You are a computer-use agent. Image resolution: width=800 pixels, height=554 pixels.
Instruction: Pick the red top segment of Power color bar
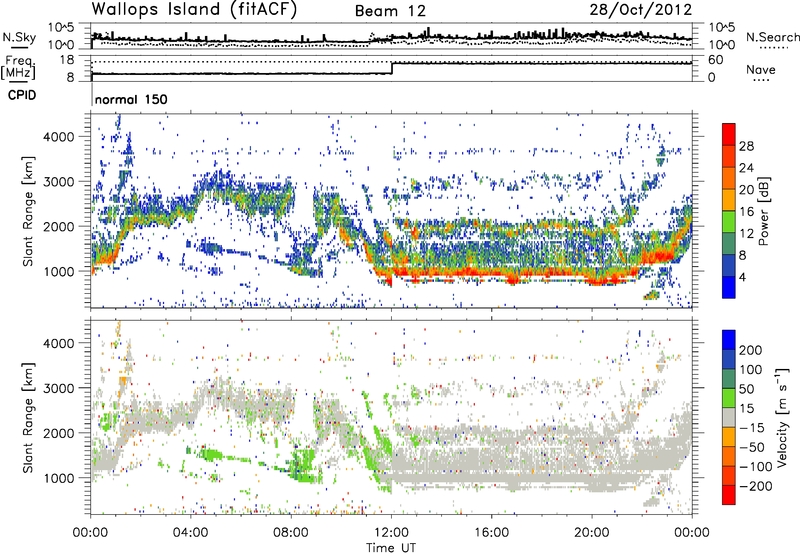pos(729,135)
